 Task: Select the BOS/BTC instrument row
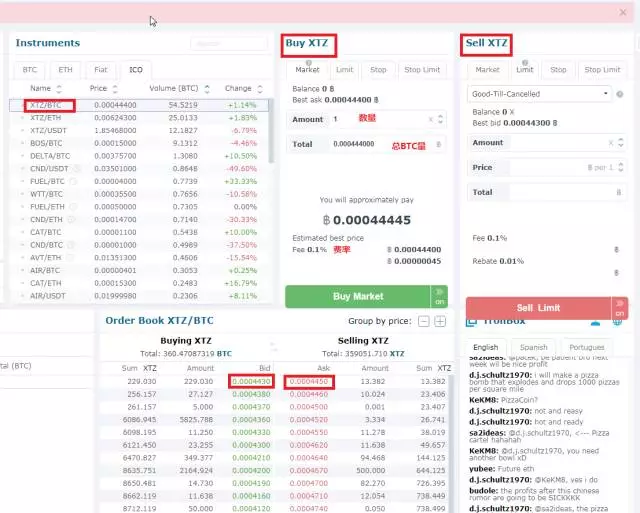click(x=139, y=143)
